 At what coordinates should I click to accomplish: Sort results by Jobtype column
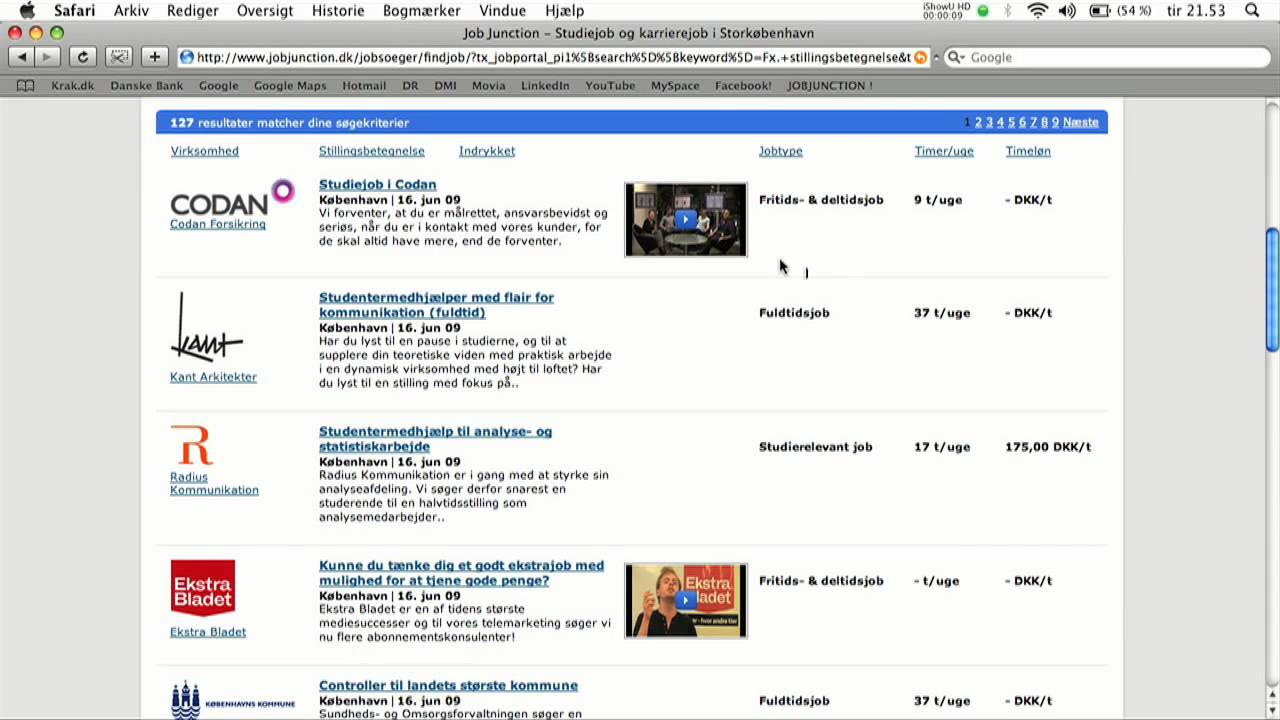click(x=781, y=151)
